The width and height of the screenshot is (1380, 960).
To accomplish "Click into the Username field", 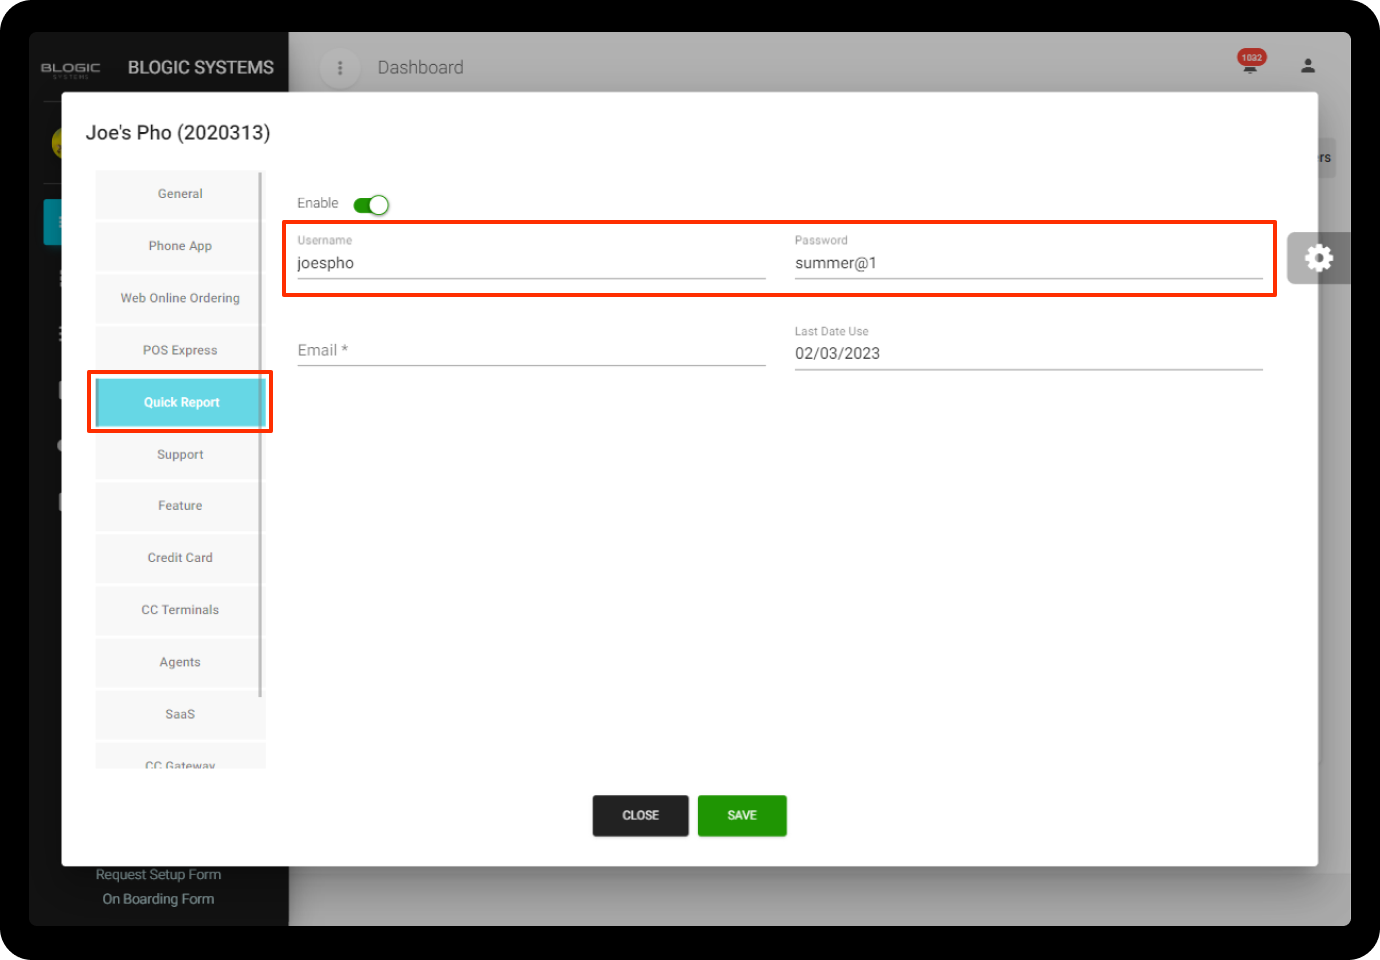I will click(x=530, y=263).
